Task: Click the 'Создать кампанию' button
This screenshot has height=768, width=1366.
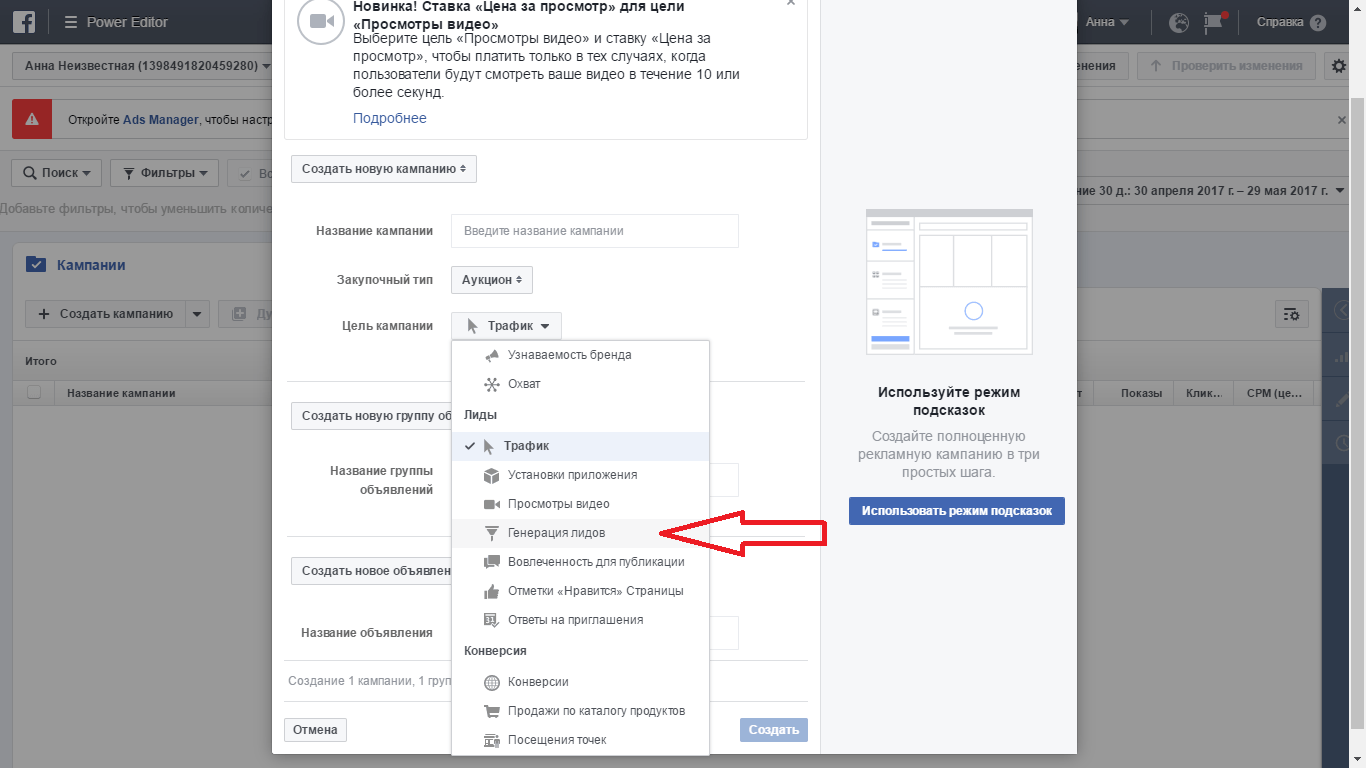Action: (106, 314)
